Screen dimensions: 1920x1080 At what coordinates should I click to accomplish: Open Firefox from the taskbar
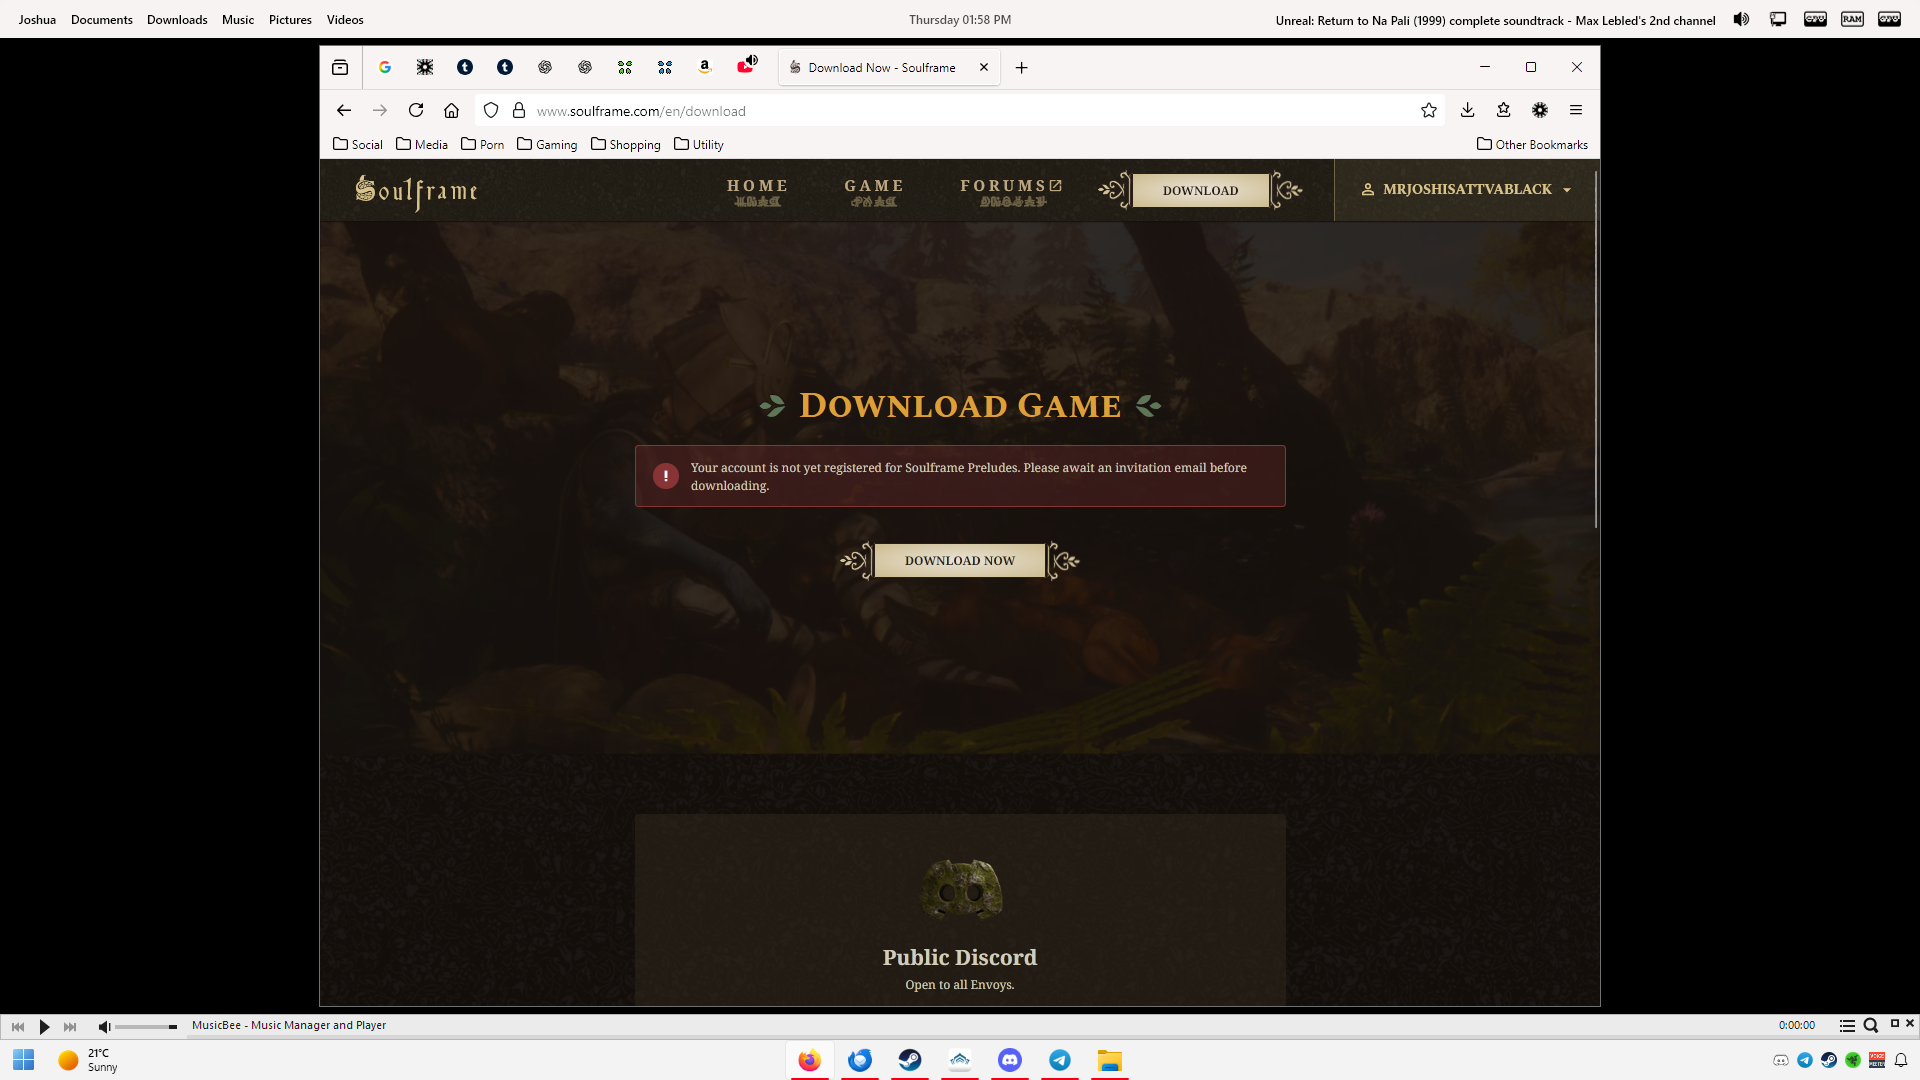pyautogui.click(x=810, y=1060)
